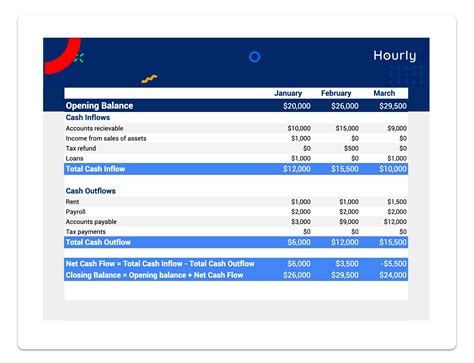The image size is (474, 363).
Task: Click February tax refund $500
Action: (351, 148)
